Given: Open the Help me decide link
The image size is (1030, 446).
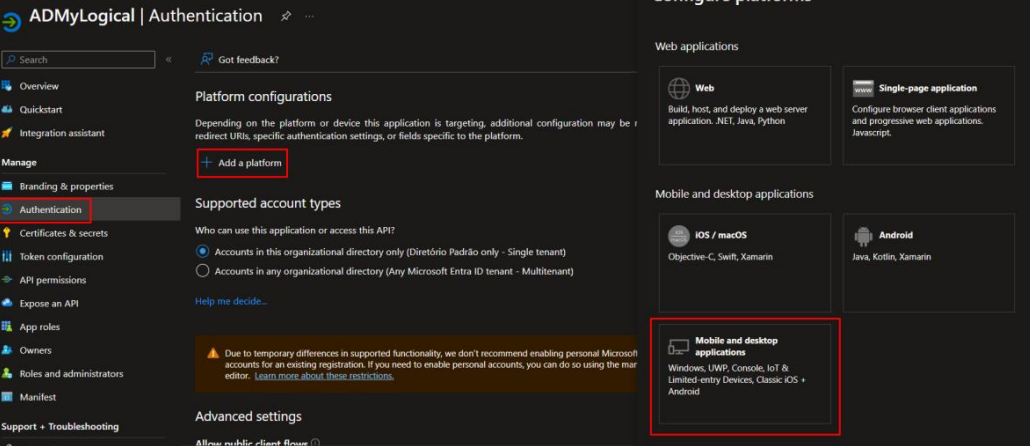Looking at the screenshot, I should (x=231, y=301).
